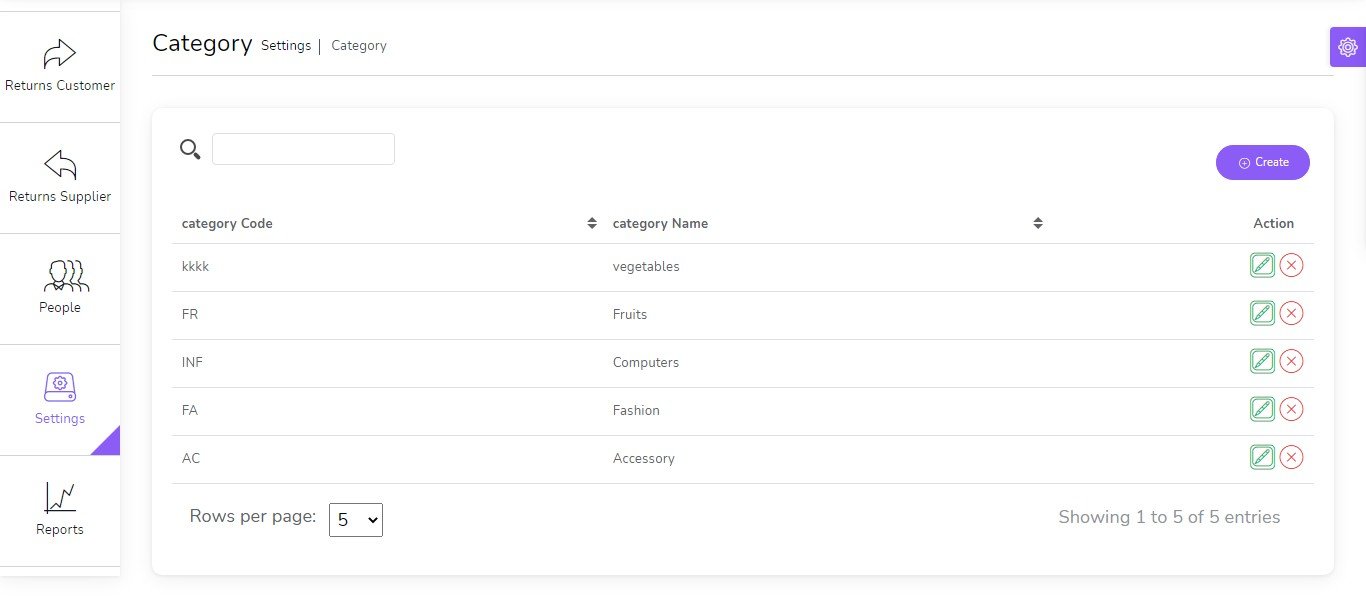Screen dimensions: 1366x596
Task: Sort by category Name column
Action: 1038,223
